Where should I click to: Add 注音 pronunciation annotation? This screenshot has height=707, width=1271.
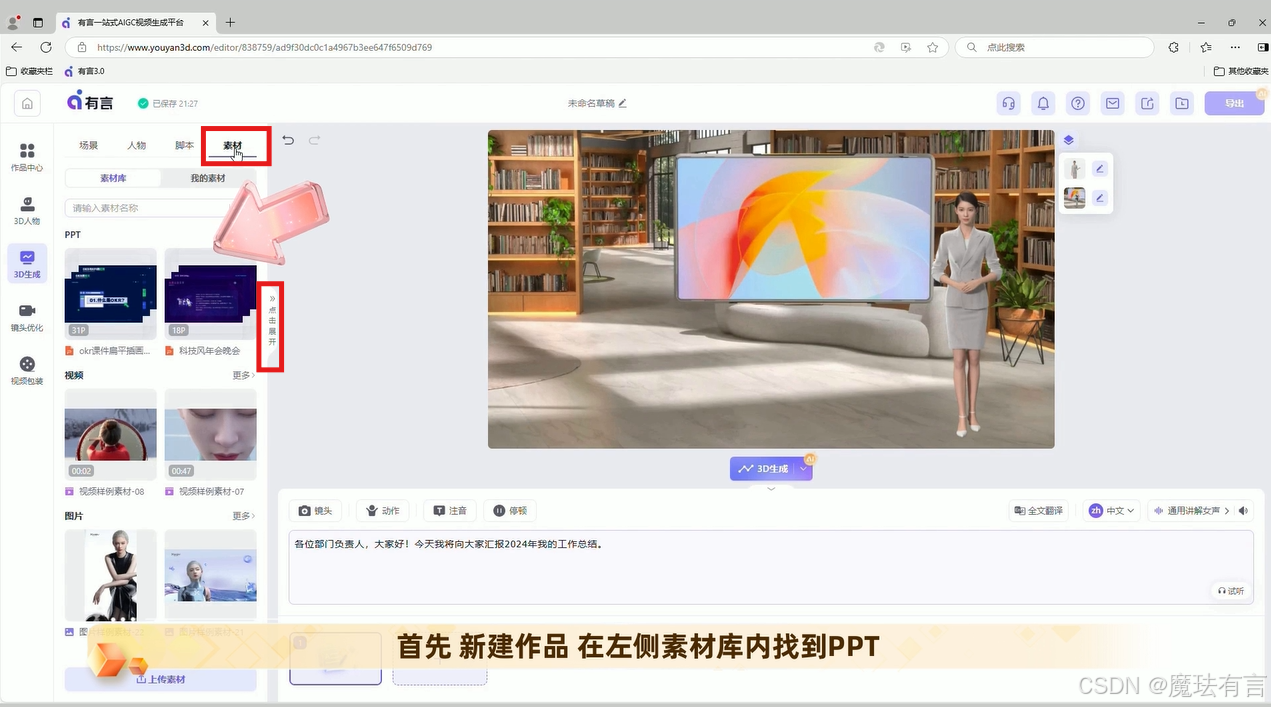click(449, 510)
